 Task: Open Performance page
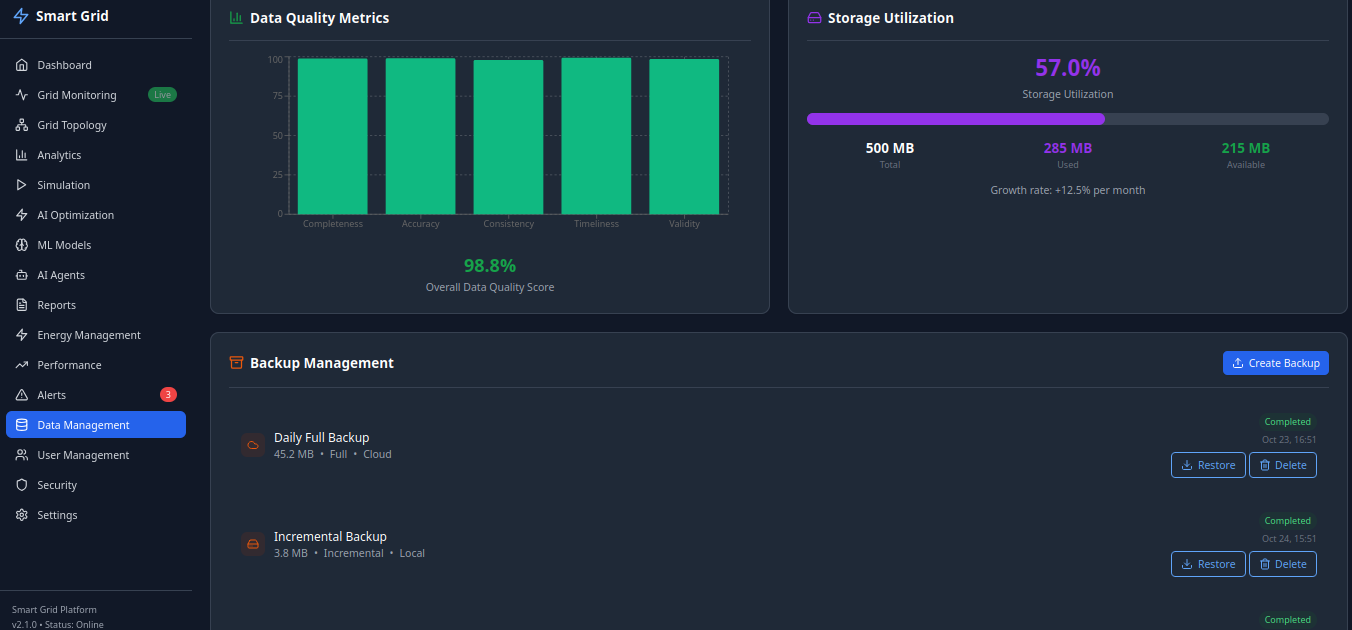click(x=96, y=365)
